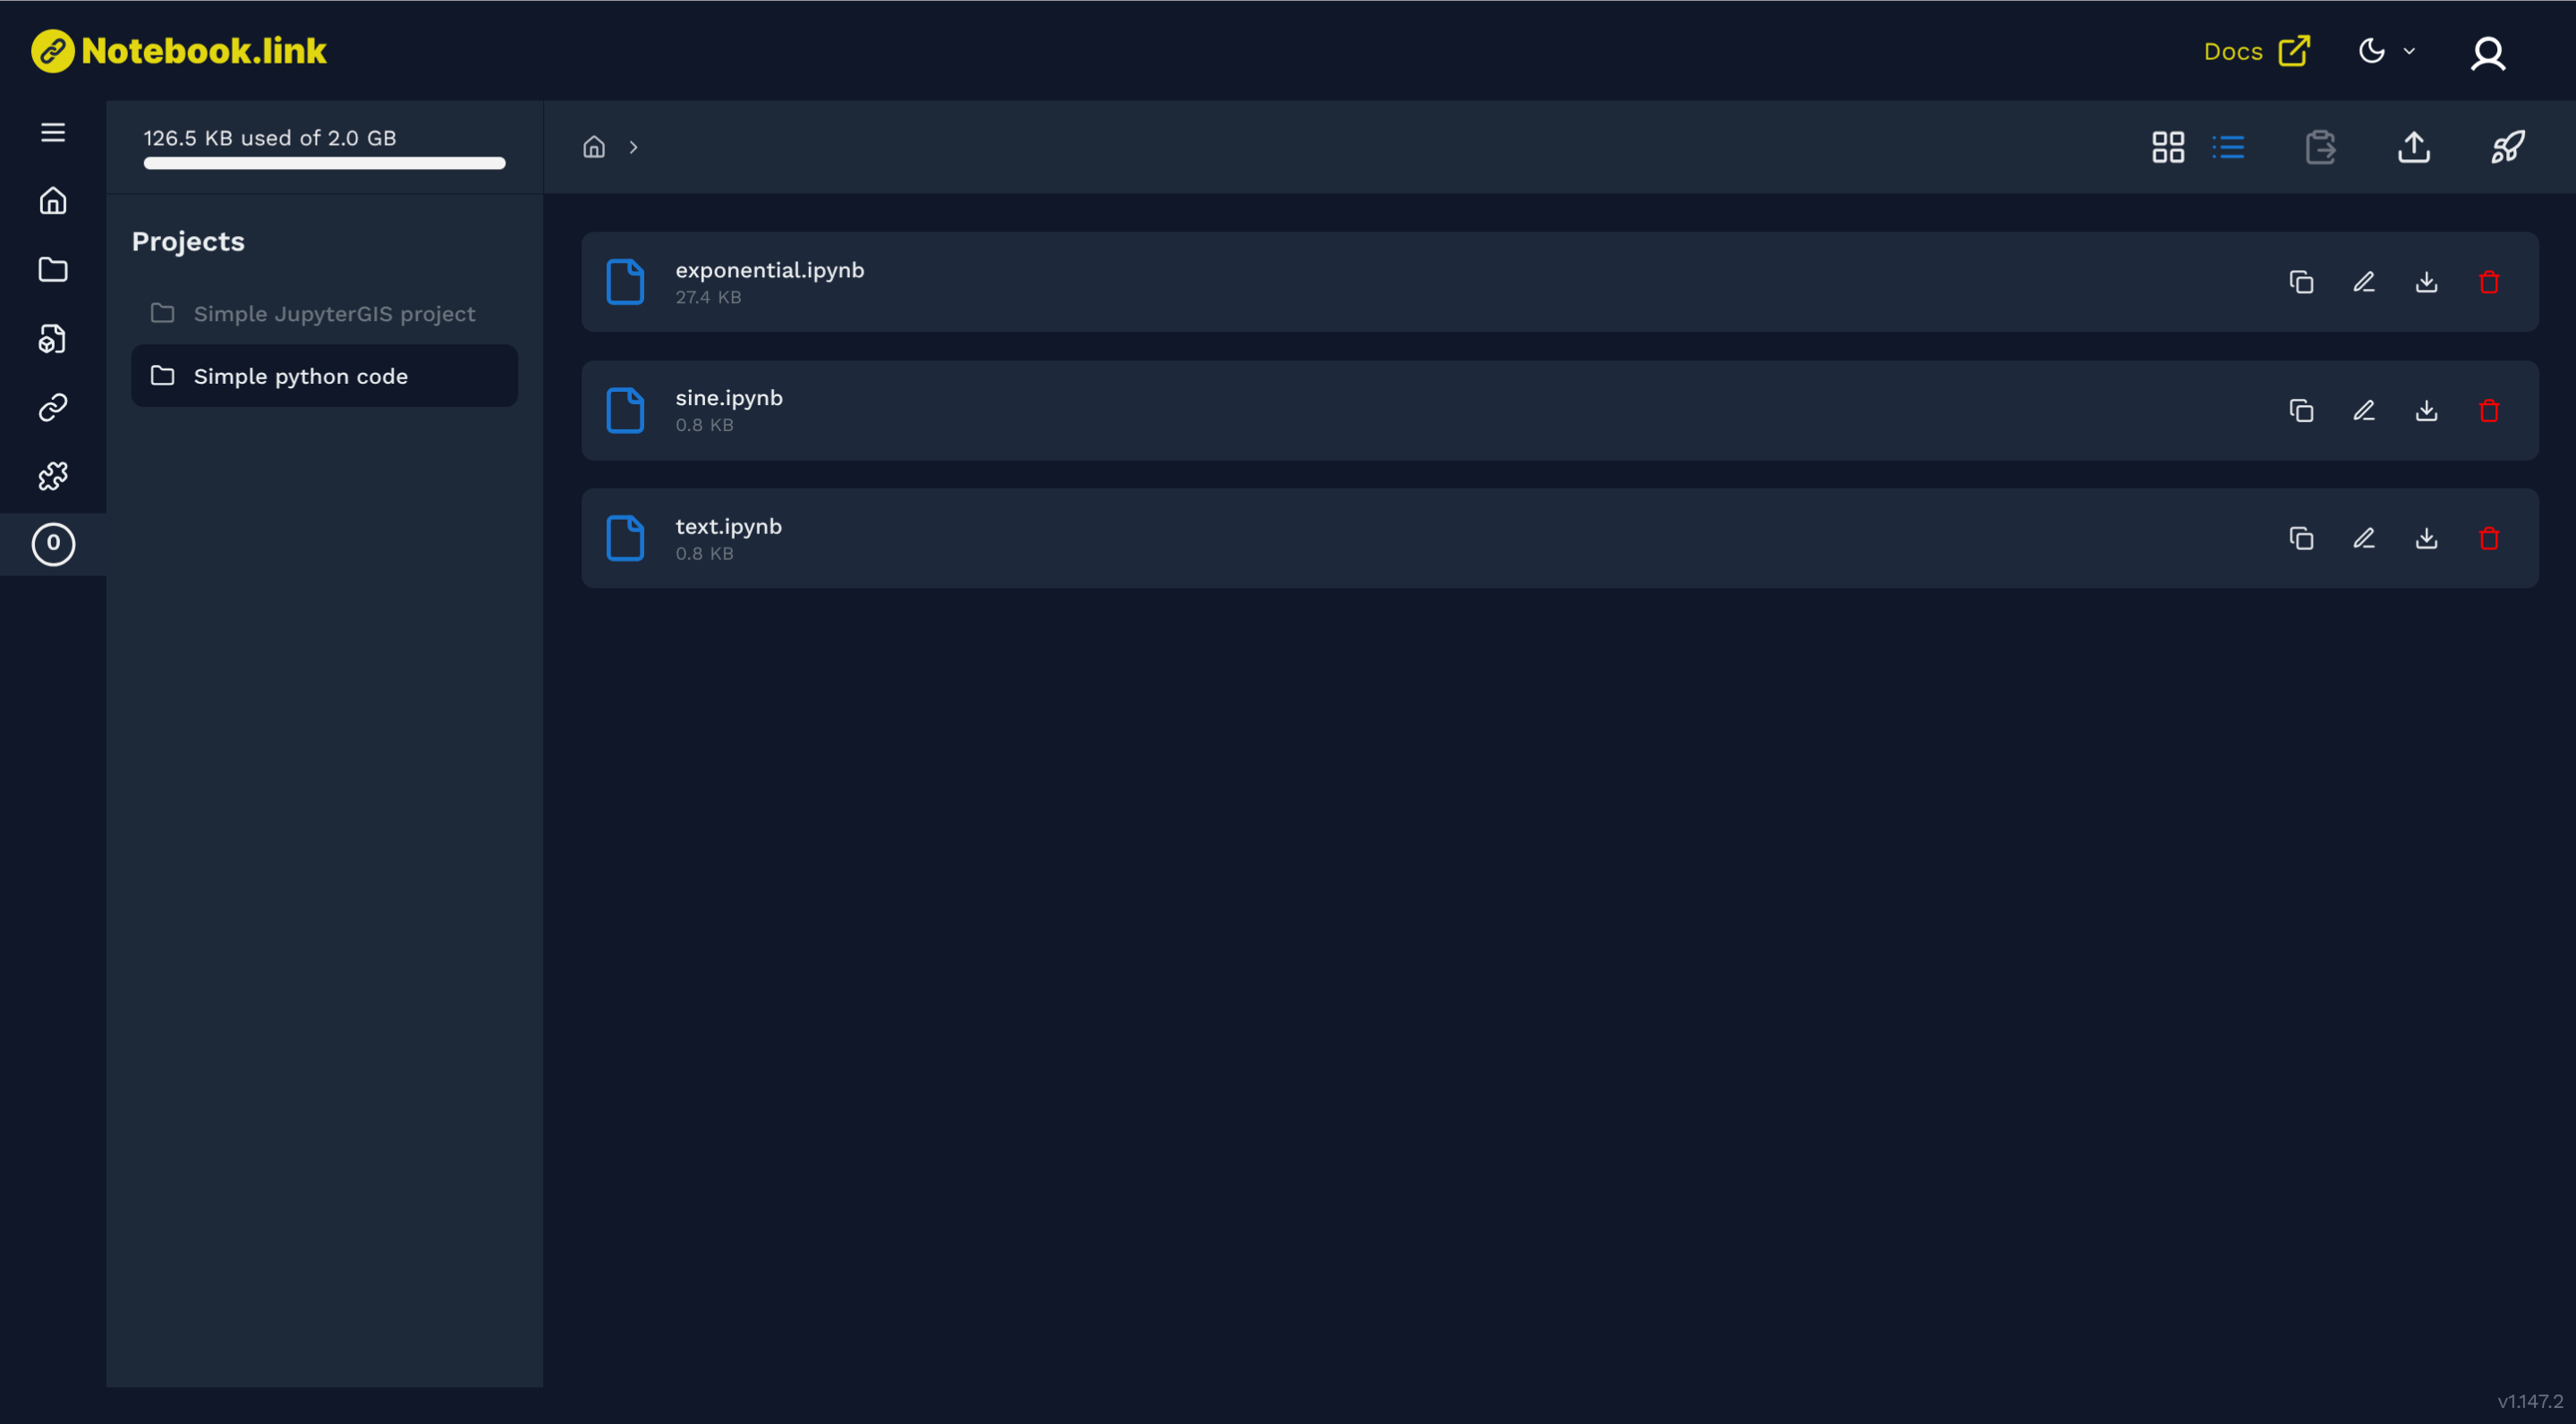Switch to list view layout
Screen dimensions: 2576x1424
(x=2228, y=147)
